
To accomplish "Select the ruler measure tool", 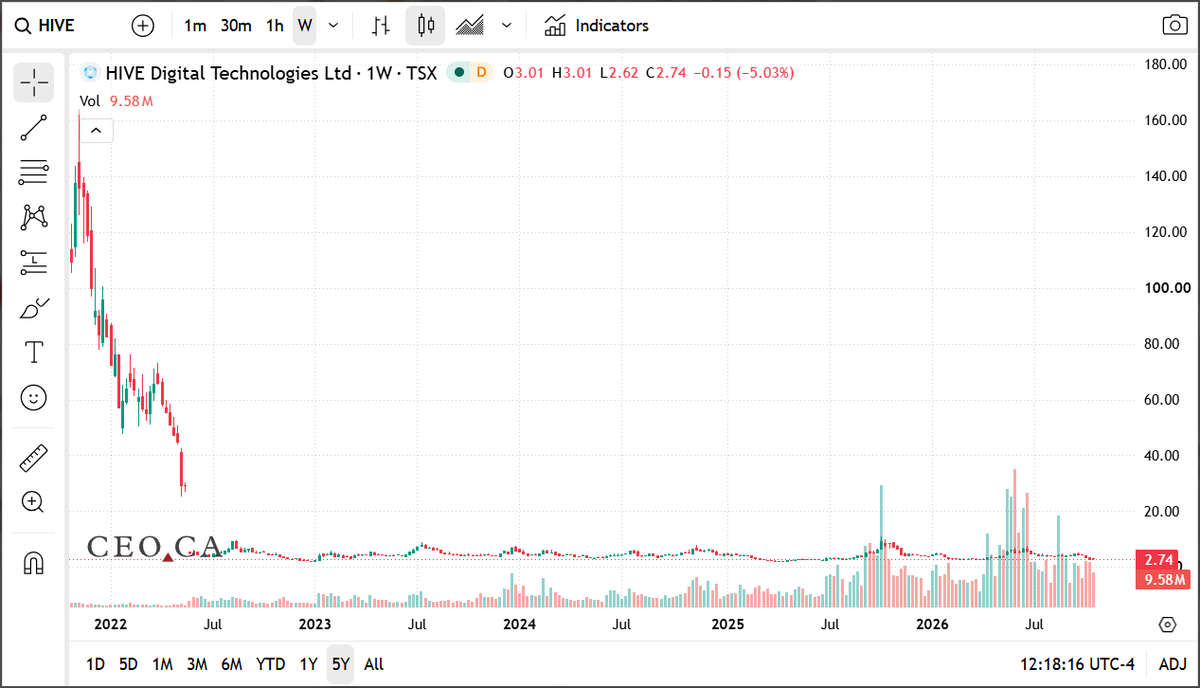I will pyautogui.click(x=34, y=459).
